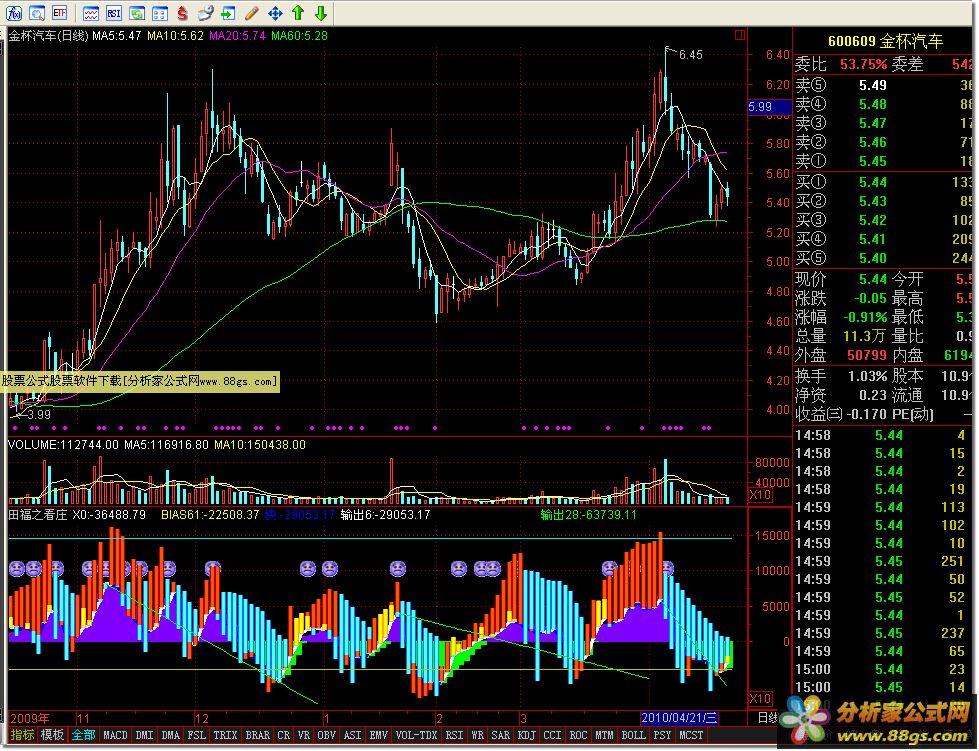The image size is (979, 751).
Task: Click the RSI indicator toolbar icon
Action: point(114,12)
